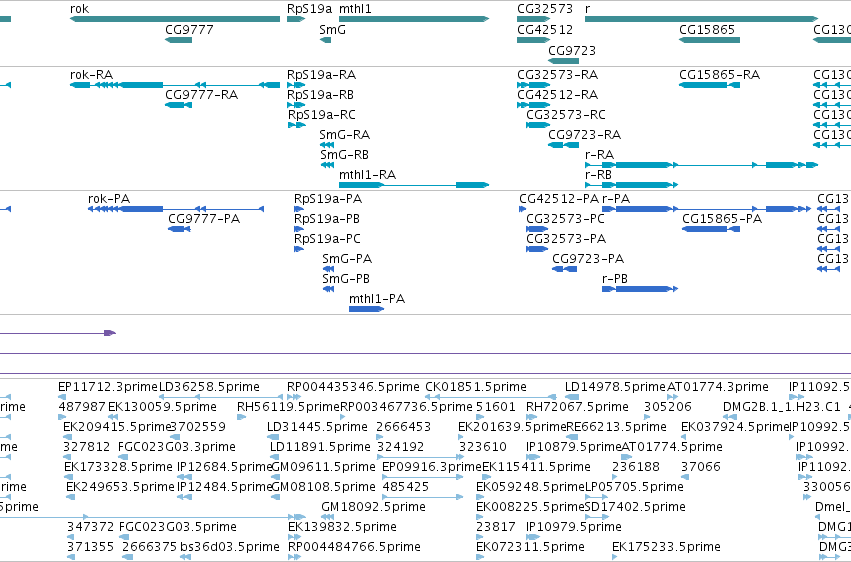Select the CG9723 gene arrow bar

coord(563,60)
